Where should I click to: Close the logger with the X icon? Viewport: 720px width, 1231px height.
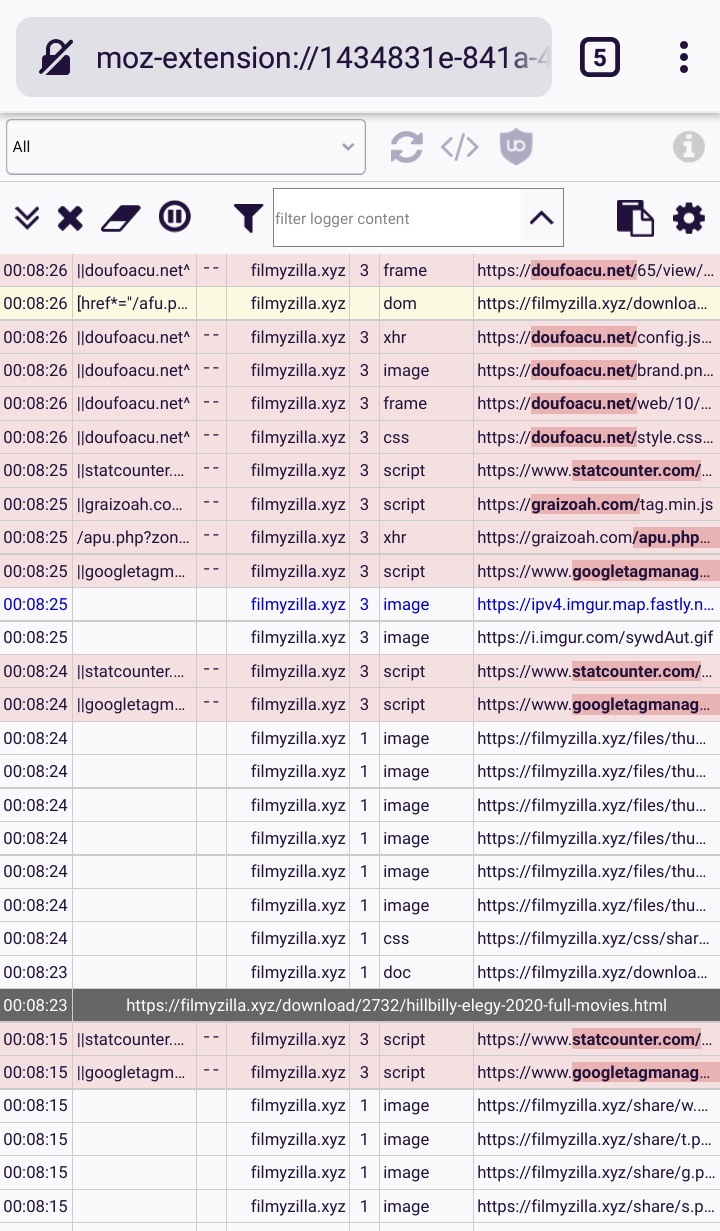click(x=70, y=218)
